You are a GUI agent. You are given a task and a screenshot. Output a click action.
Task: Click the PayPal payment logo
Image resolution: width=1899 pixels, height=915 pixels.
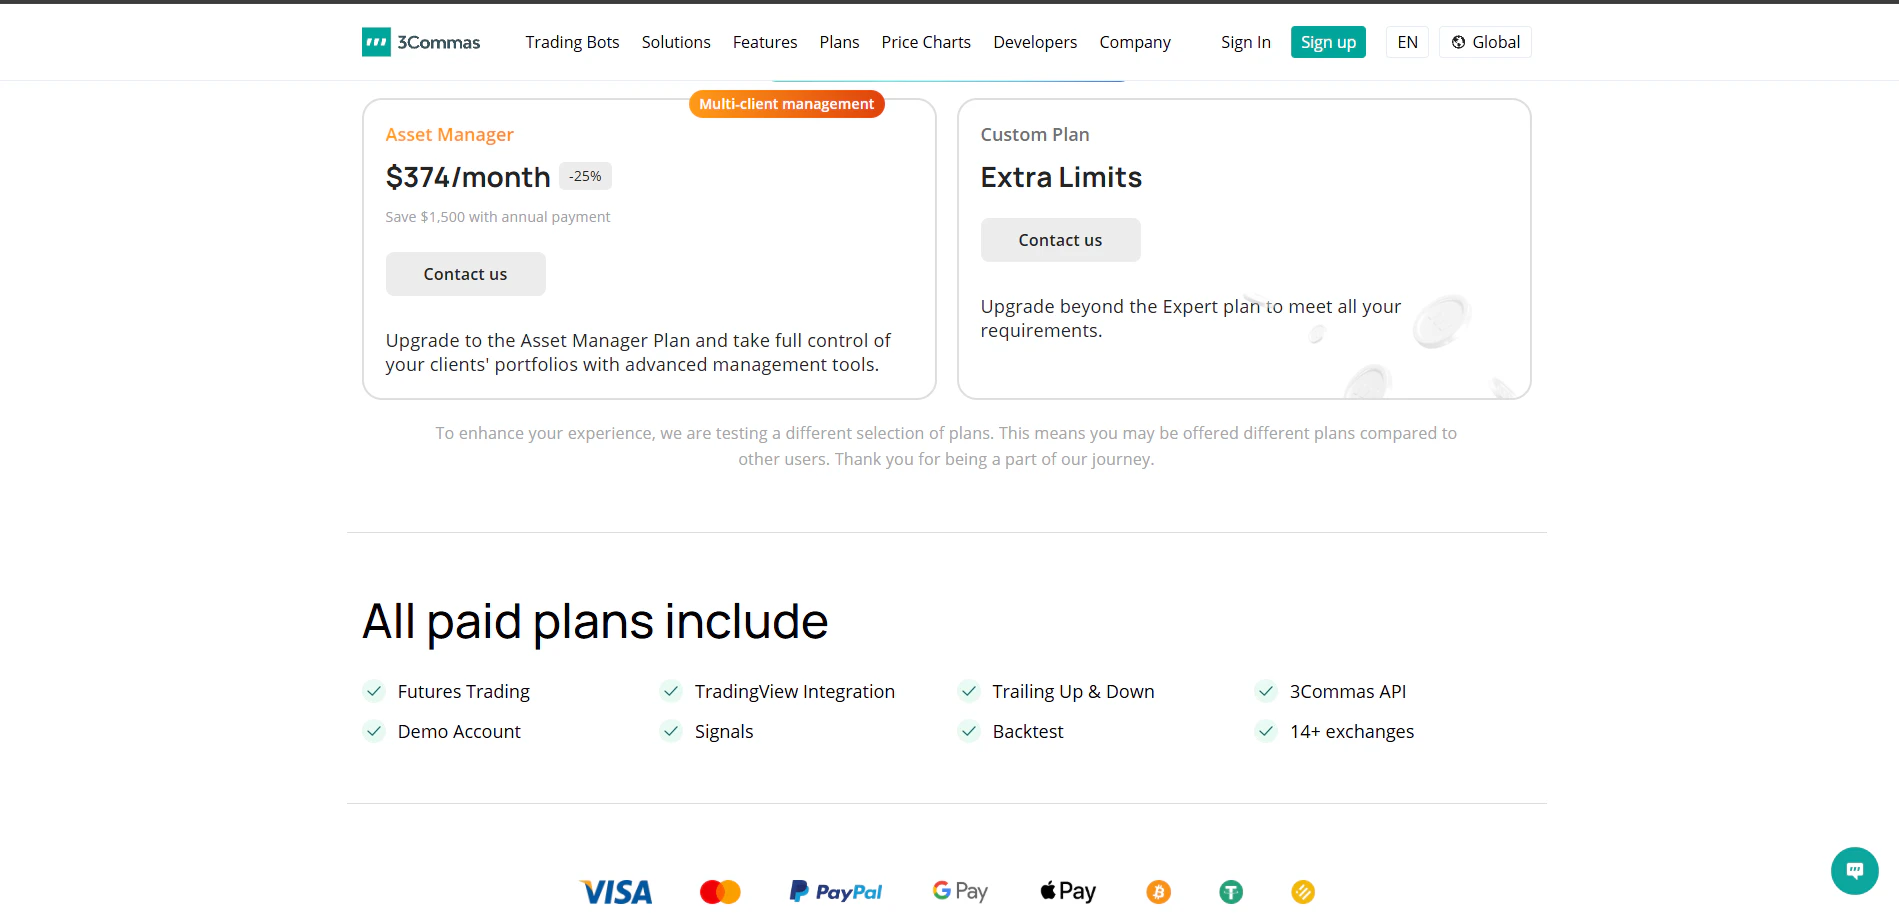click(x=836, y=891)
